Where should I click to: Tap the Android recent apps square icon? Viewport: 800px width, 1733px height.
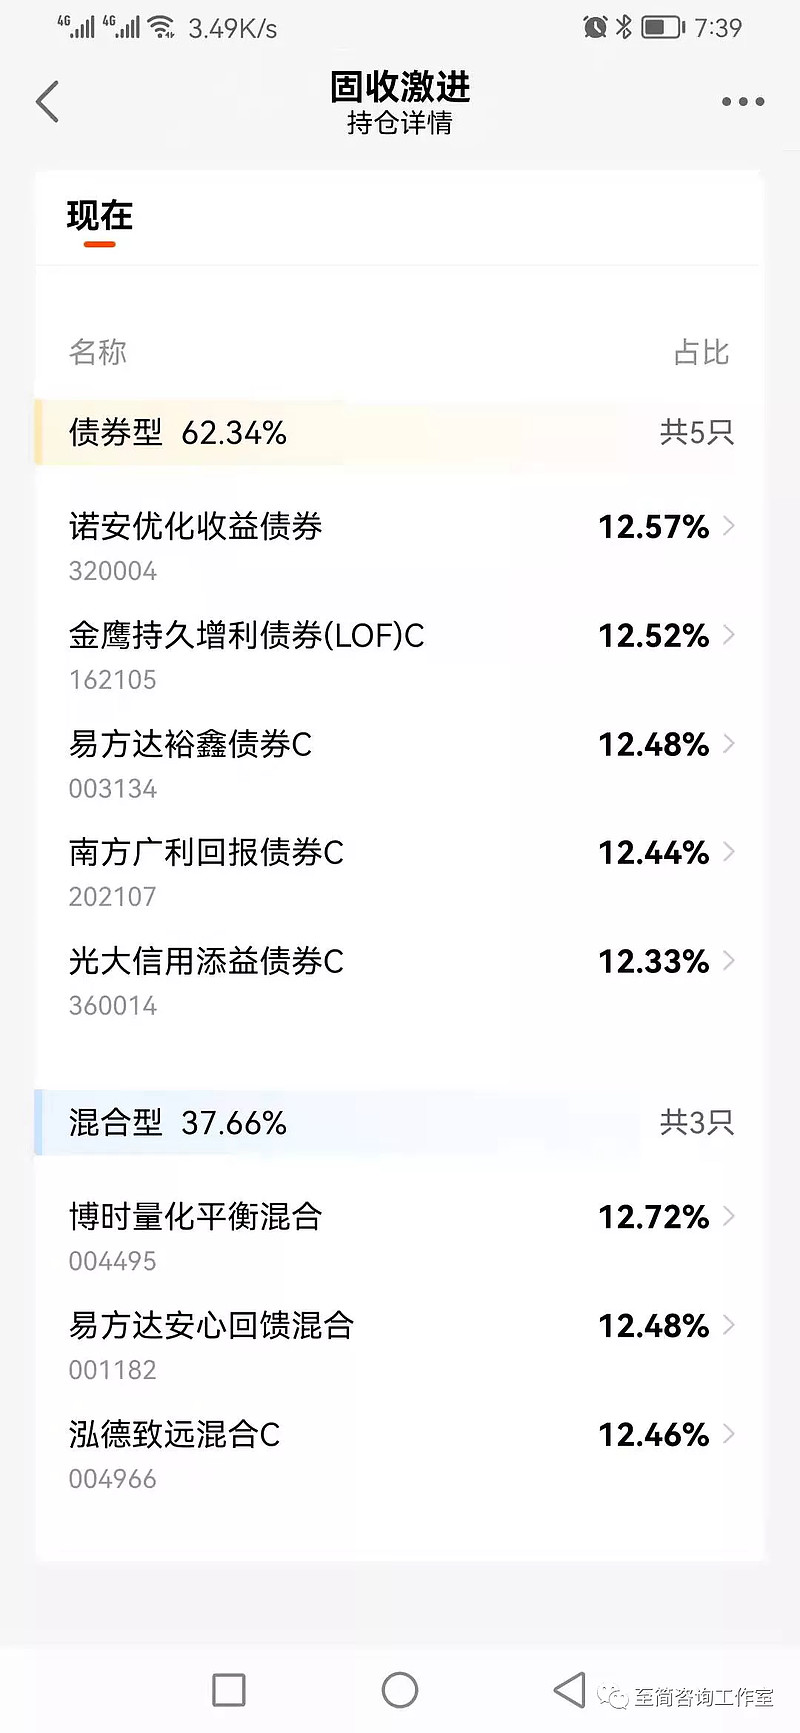pyautogui.click(x=229, y=1690)
